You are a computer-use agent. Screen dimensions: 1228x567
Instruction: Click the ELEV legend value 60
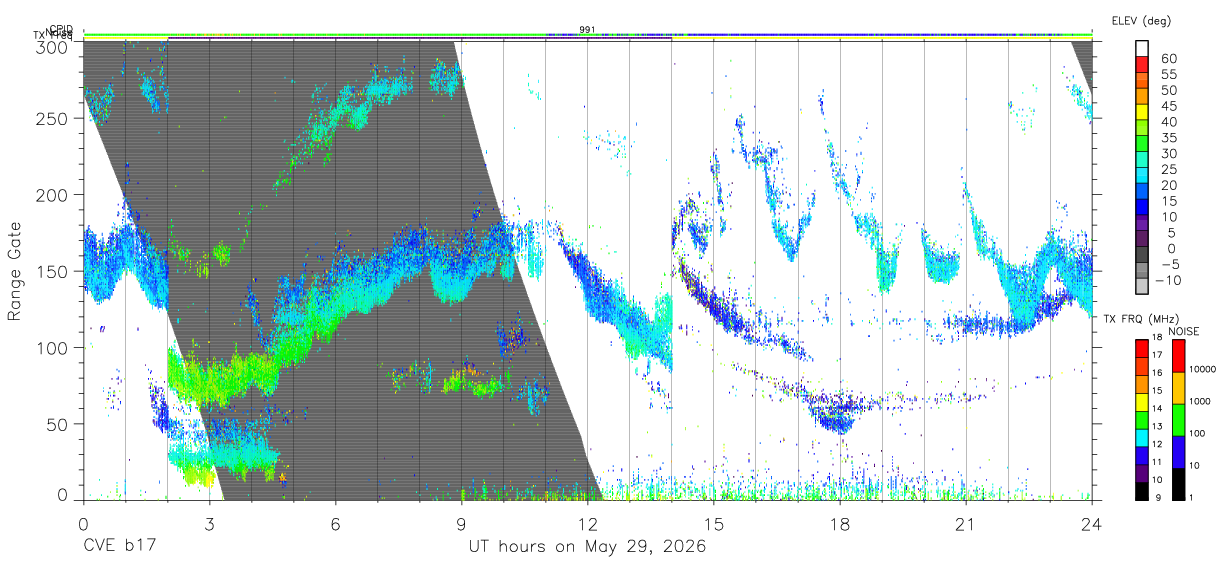1167,59
